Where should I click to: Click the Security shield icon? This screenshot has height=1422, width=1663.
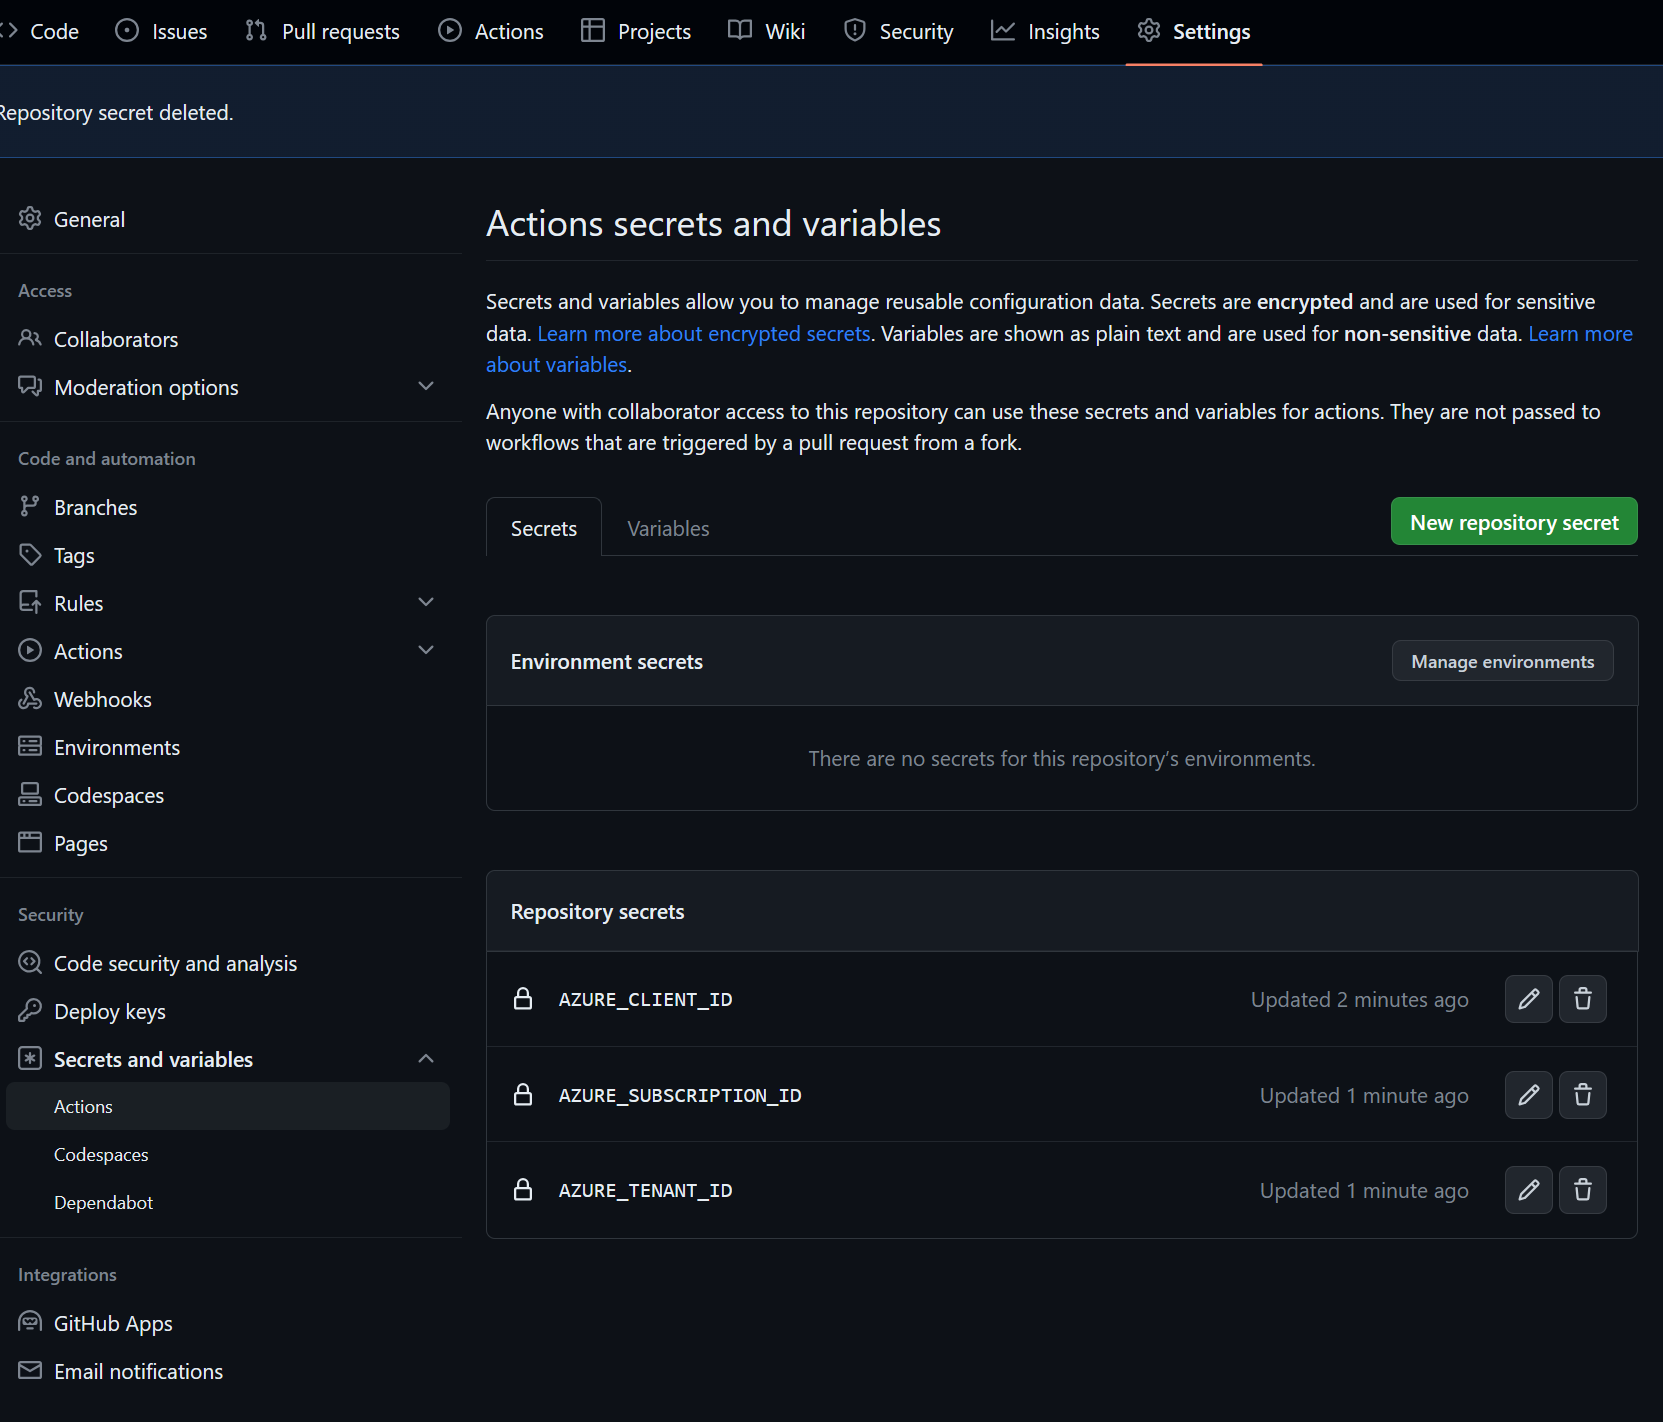(855, 31)
